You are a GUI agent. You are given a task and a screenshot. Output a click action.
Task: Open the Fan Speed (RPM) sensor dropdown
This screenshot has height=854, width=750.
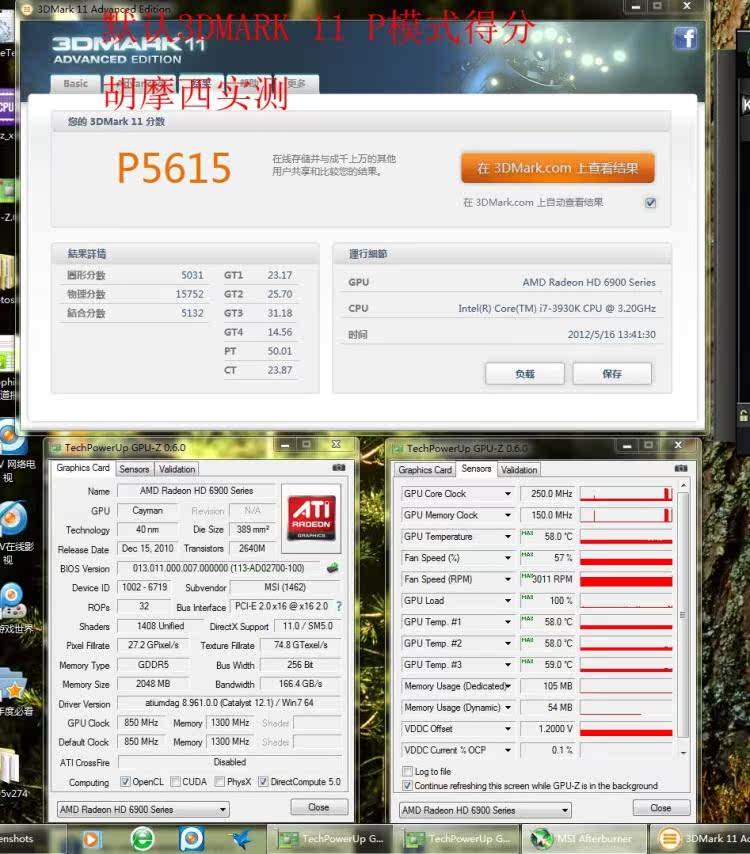508,579
